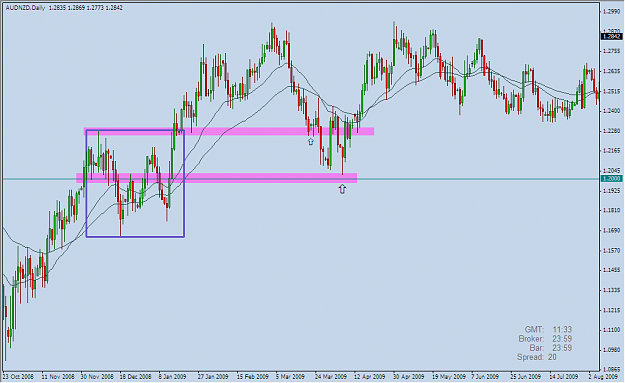
Task: Click the 30 Apr 2009 date label
Action: [x=409, y=377]
